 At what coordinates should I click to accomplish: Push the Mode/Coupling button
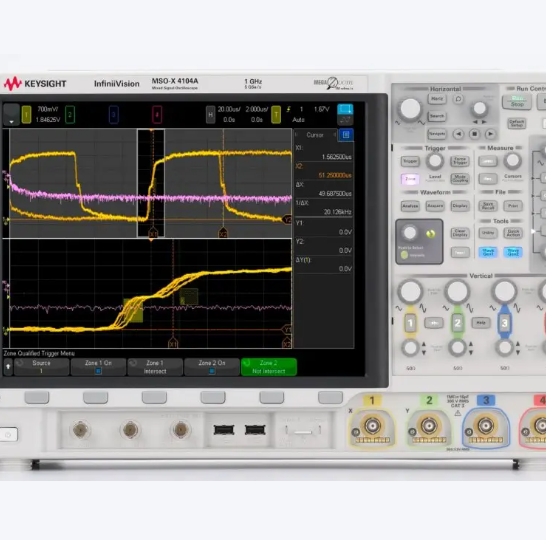pyautogui.click(x=460, y=179)
